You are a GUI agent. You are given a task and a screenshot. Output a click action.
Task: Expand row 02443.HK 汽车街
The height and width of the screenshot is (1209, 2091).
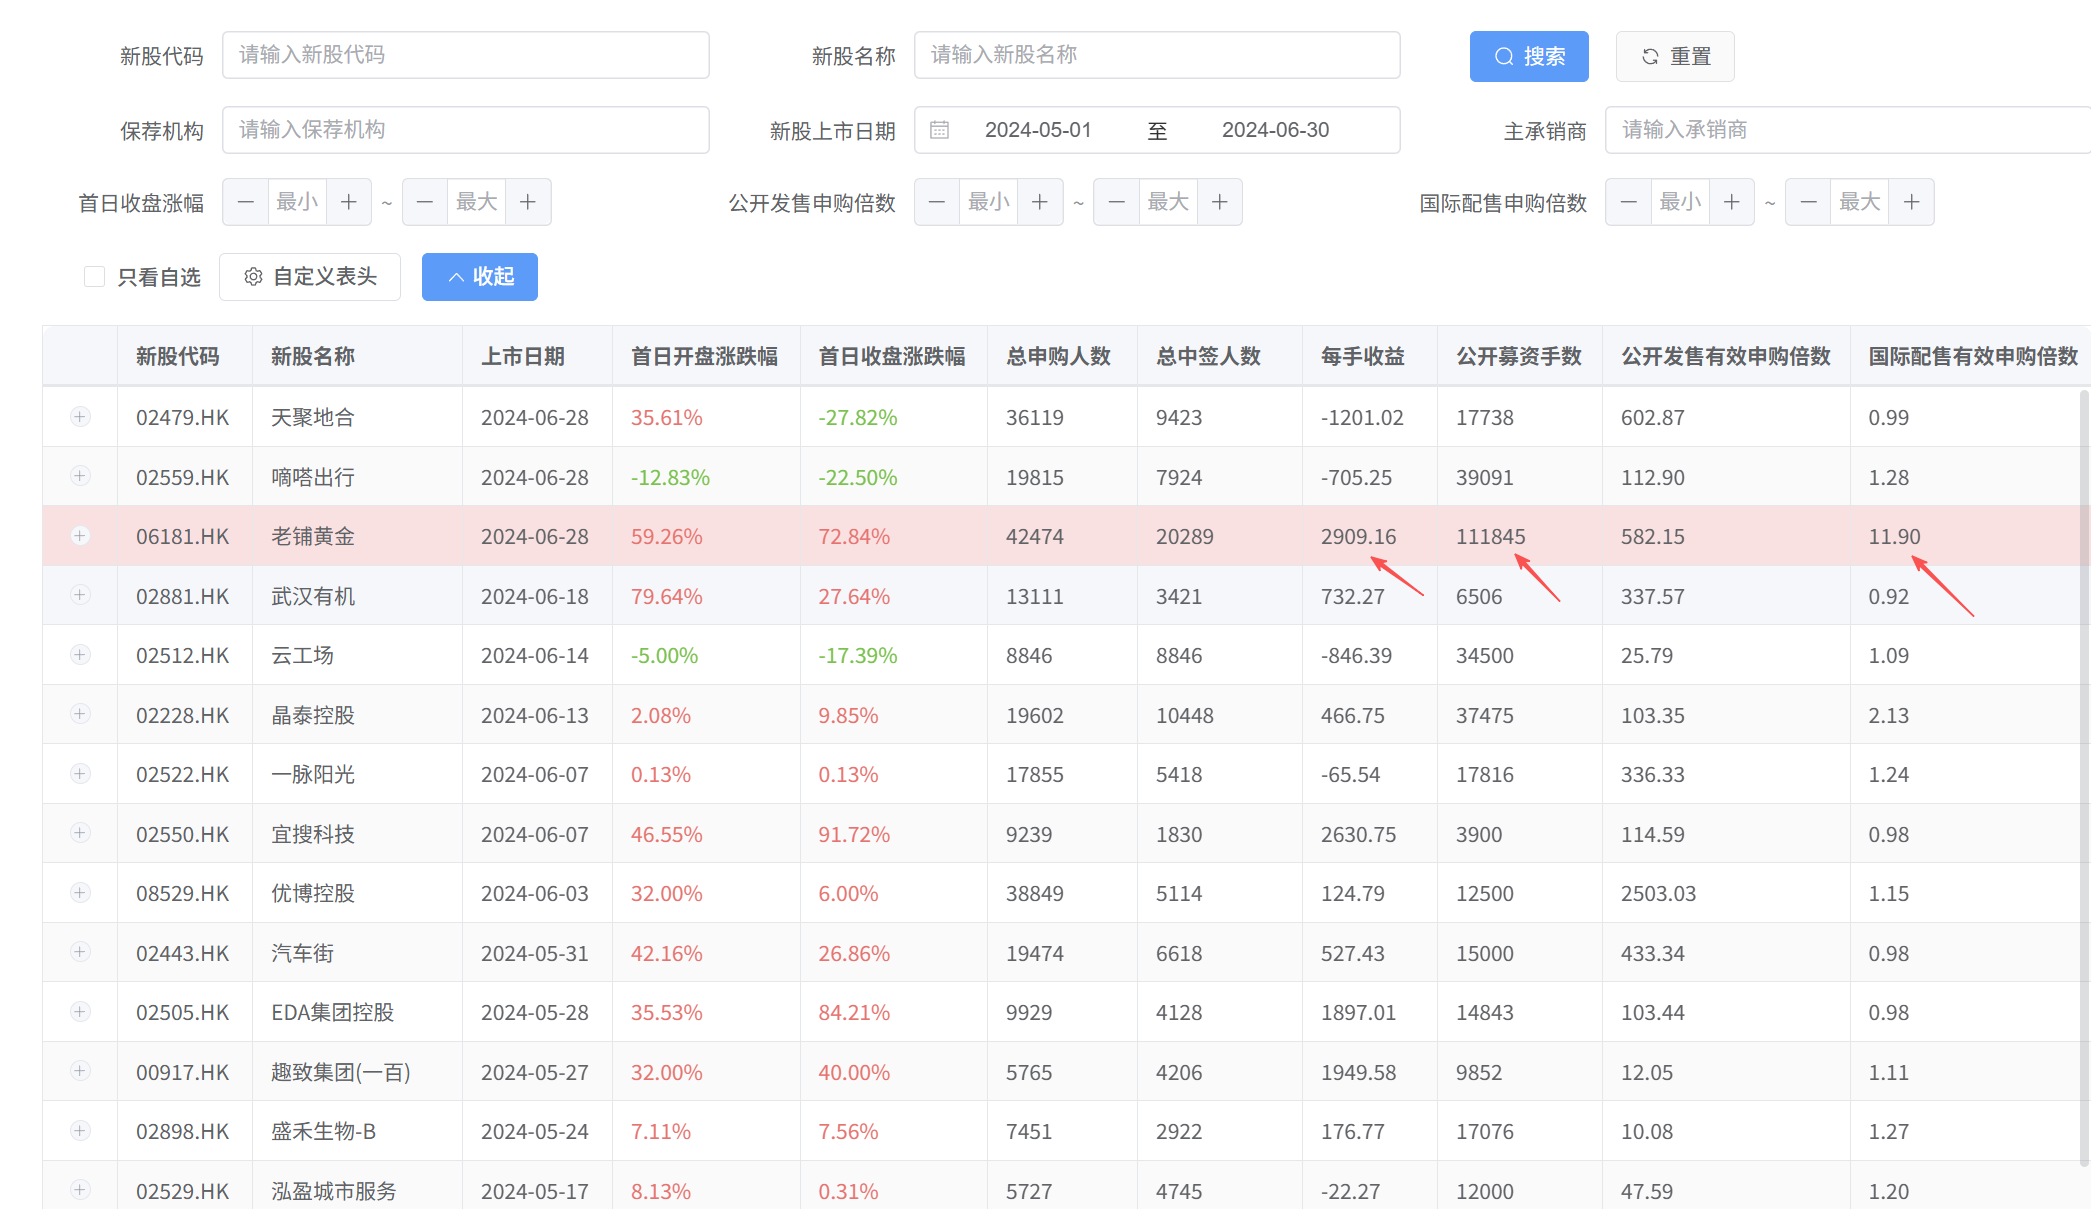(x=80, y=952)
